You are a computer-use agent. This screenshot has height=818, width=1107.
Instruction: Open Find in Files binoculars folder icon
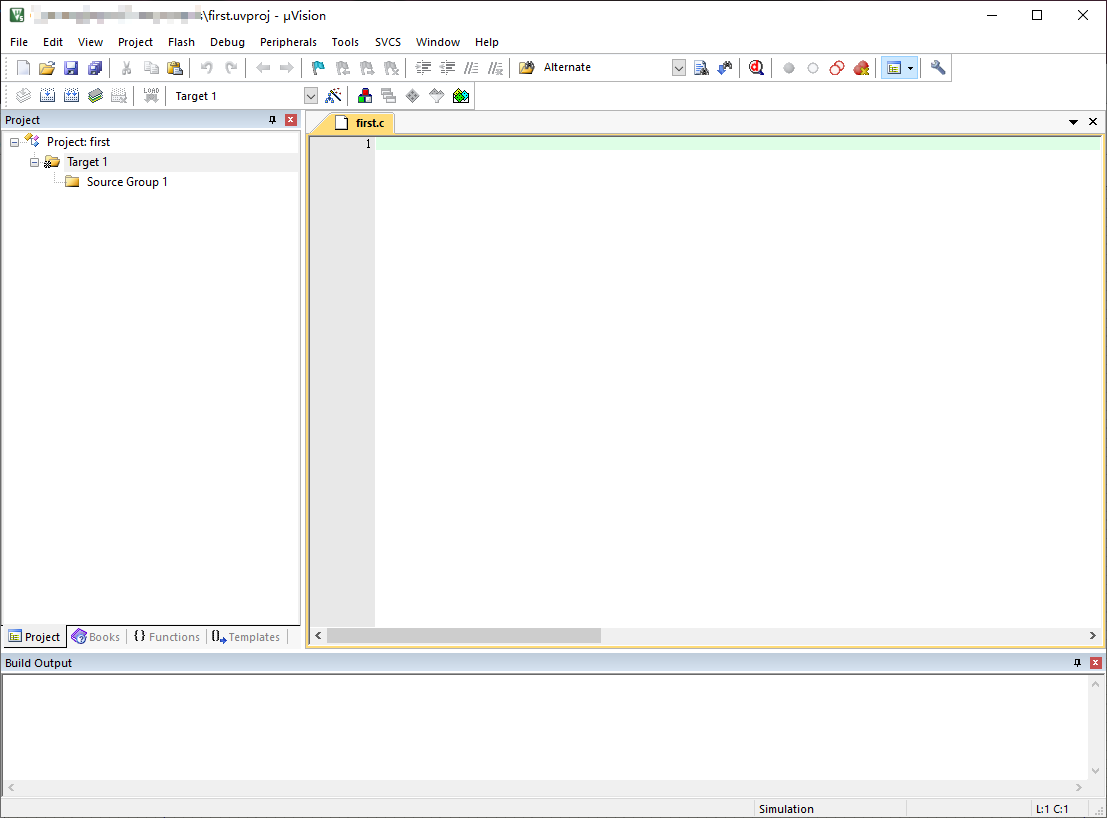[527, 68]
